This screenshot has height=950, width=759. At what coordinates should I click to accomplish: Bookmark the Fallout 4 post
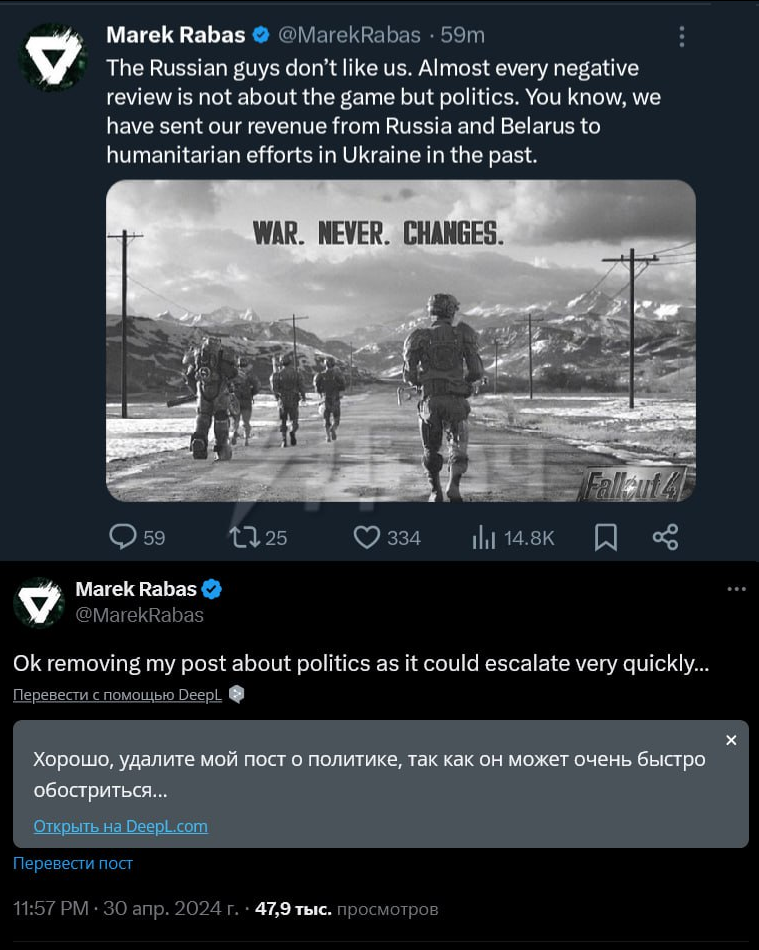[605, 537]
